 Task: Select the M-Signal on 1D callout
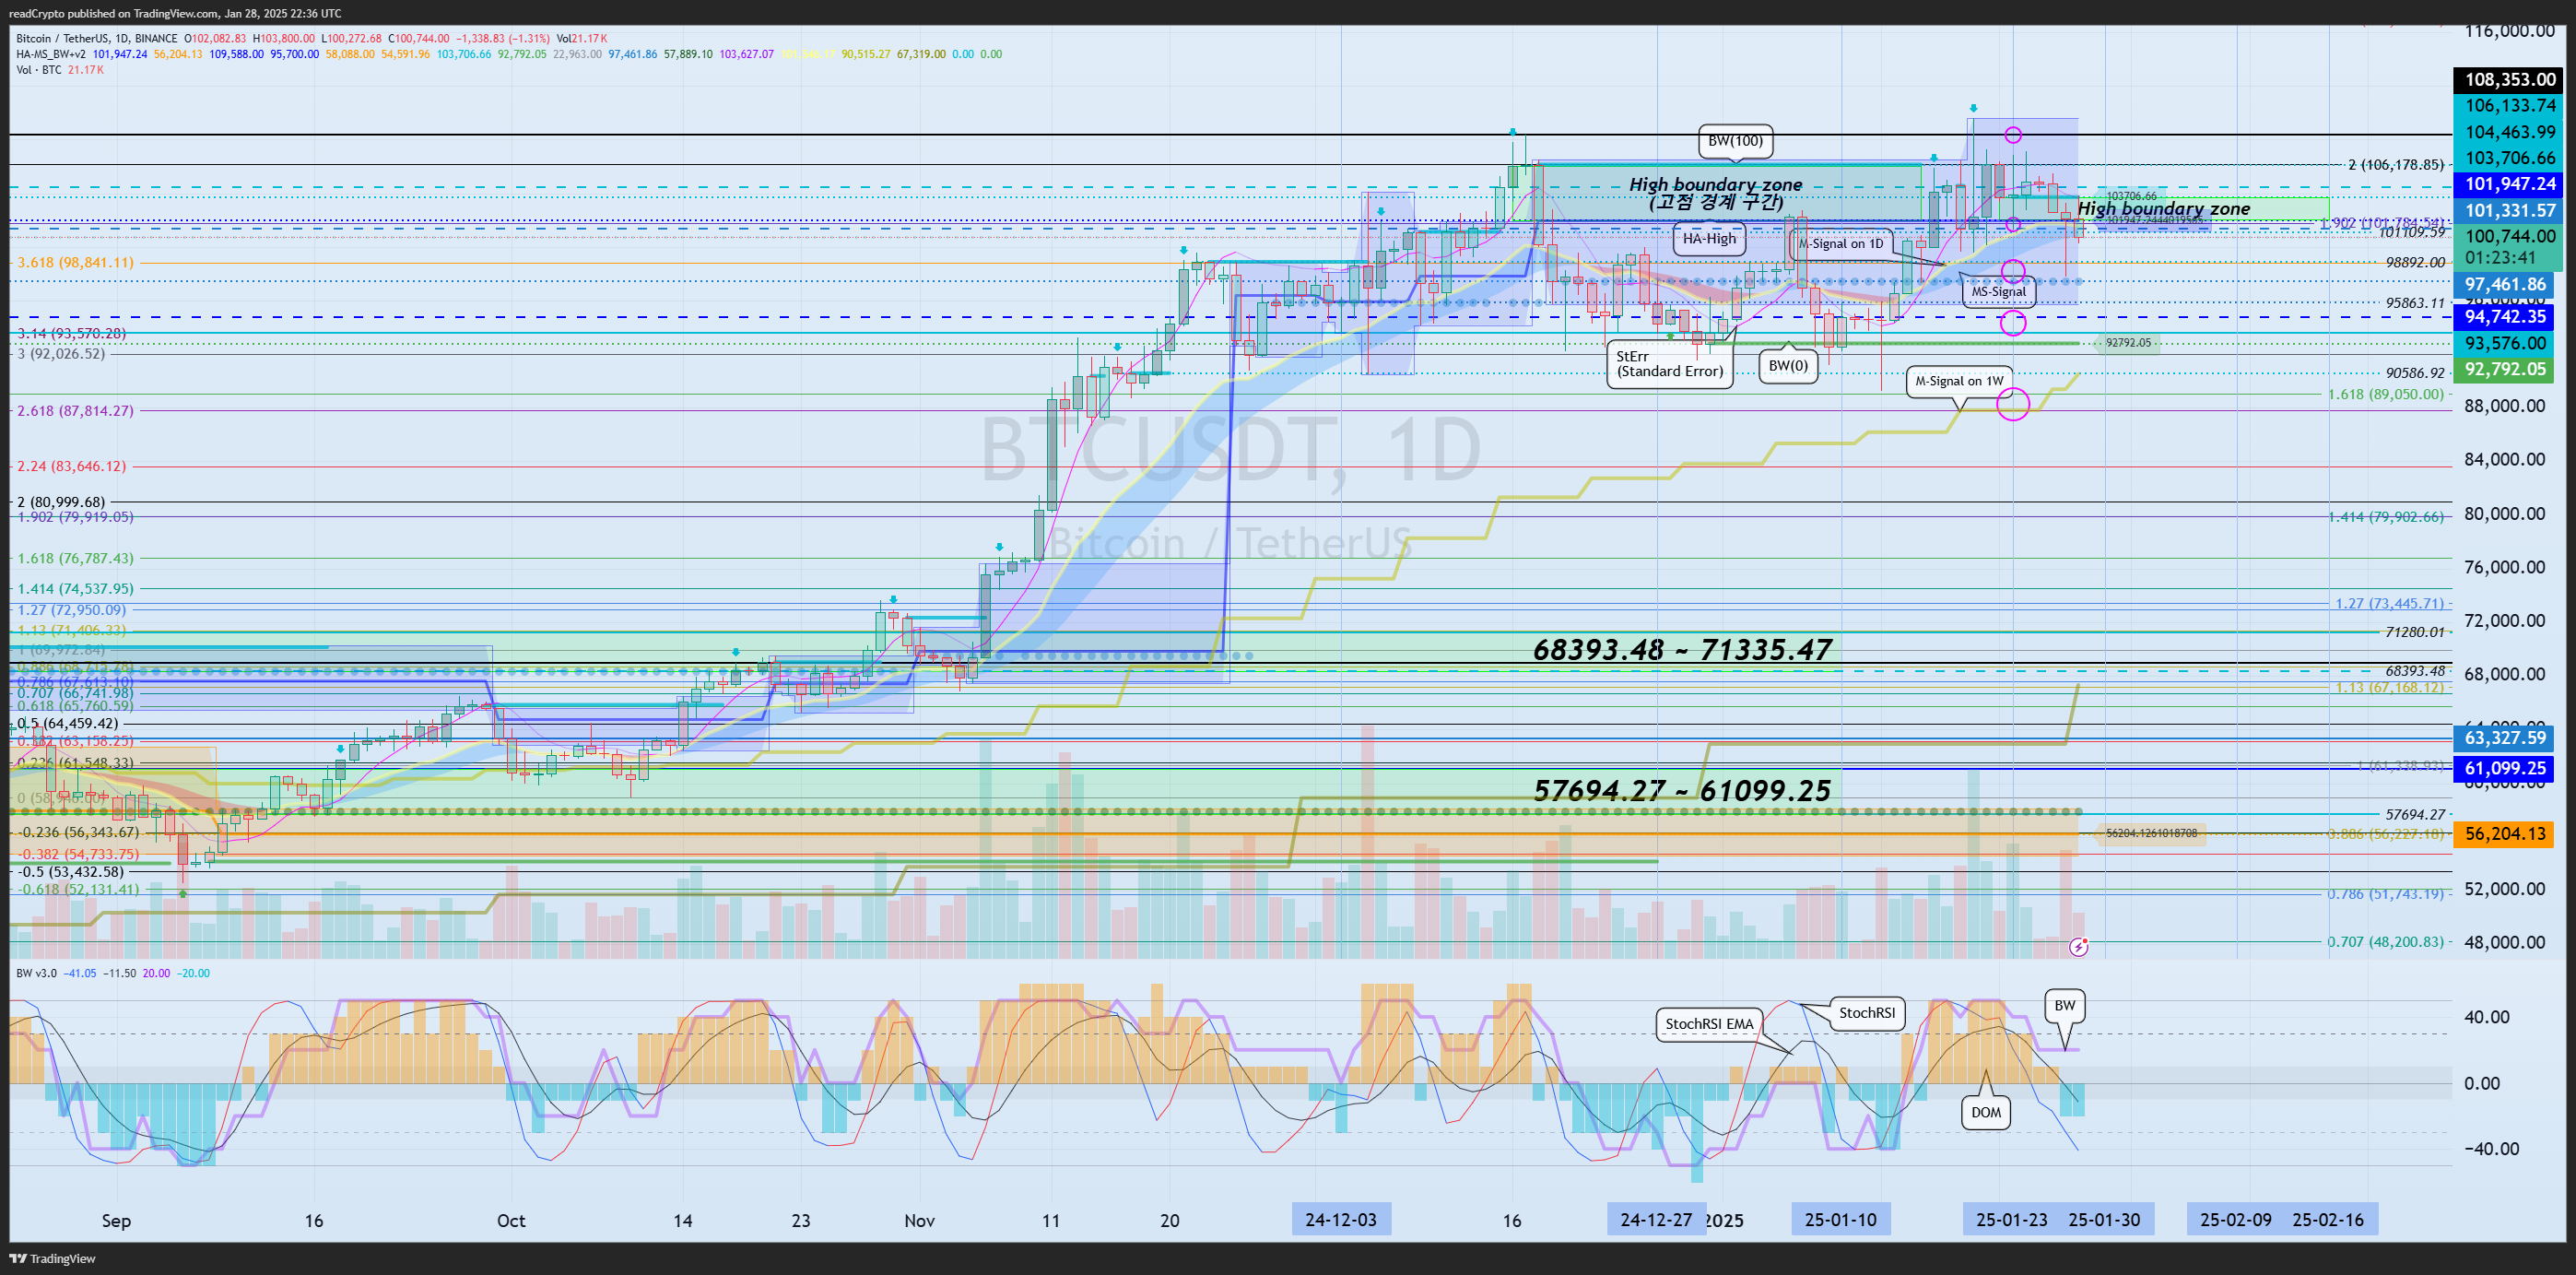pos(1841,244)
